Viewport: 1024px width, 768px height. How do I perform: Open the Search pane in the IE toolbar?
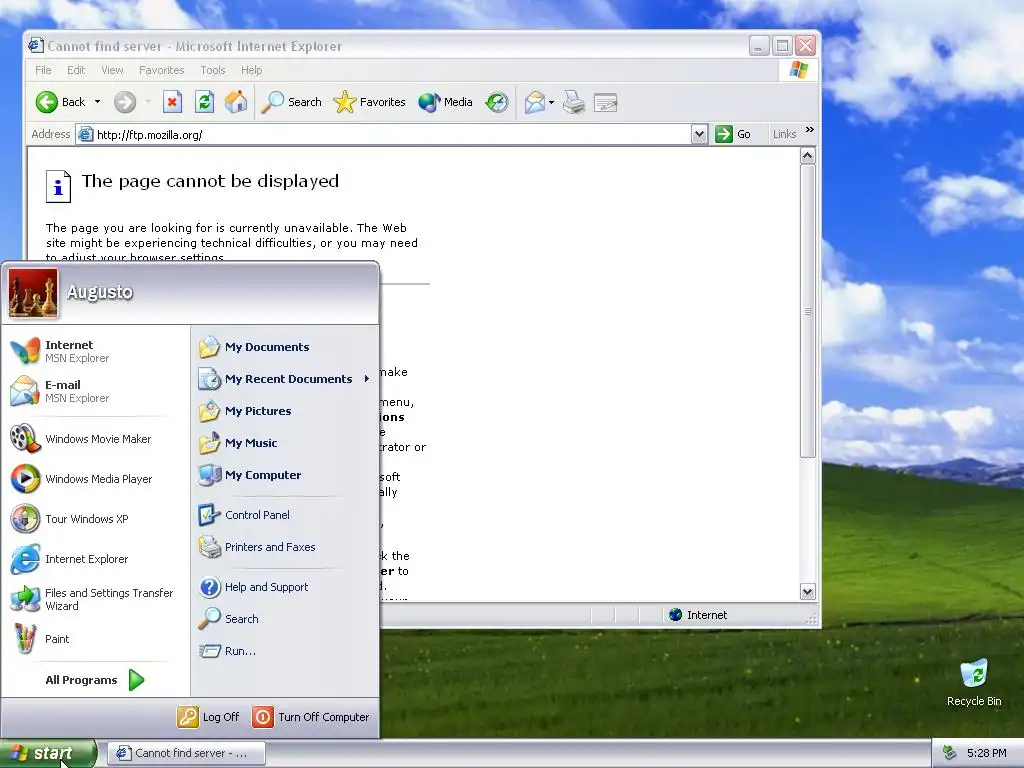291,102
